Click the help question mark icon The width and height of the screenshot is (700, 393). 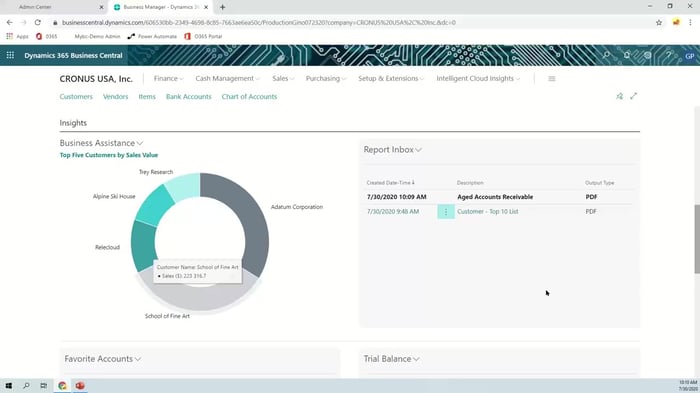tap(668, 55)
